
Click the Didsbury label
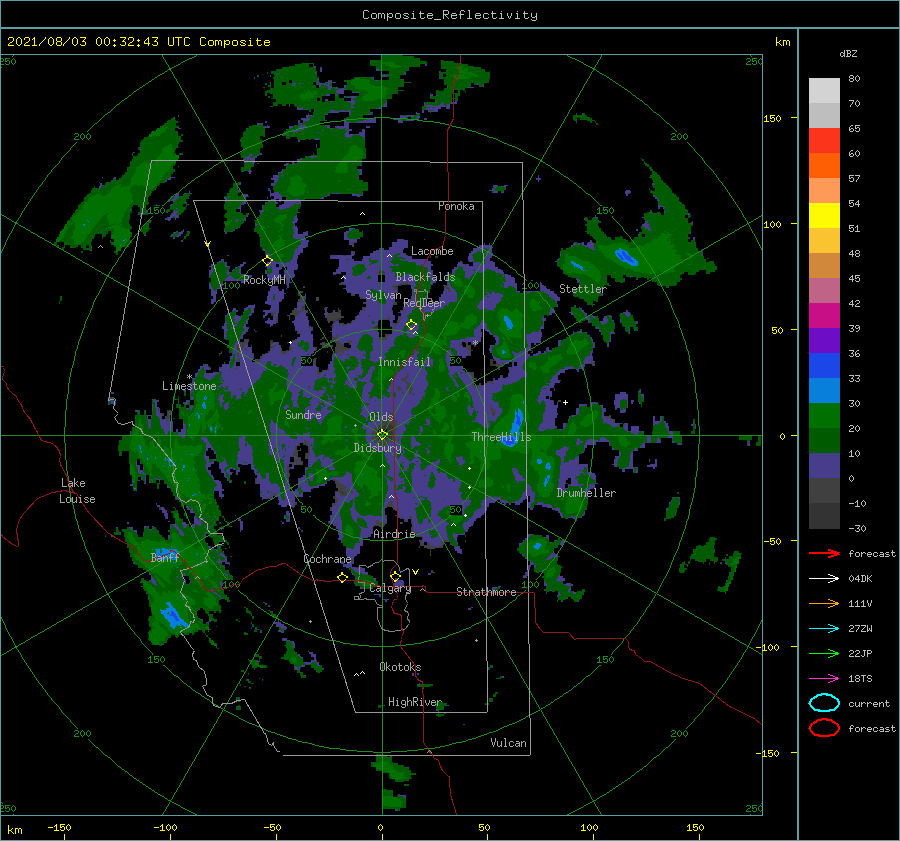pyautogui.click(x=378, y=448)
